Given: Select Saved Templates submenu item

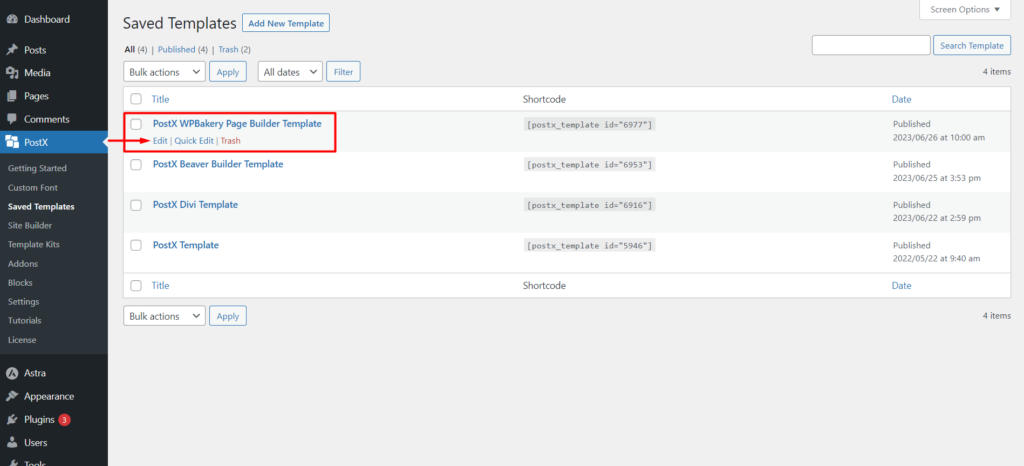Looking at the screenshot, I should pyautogui.click(x=41, y=207).
